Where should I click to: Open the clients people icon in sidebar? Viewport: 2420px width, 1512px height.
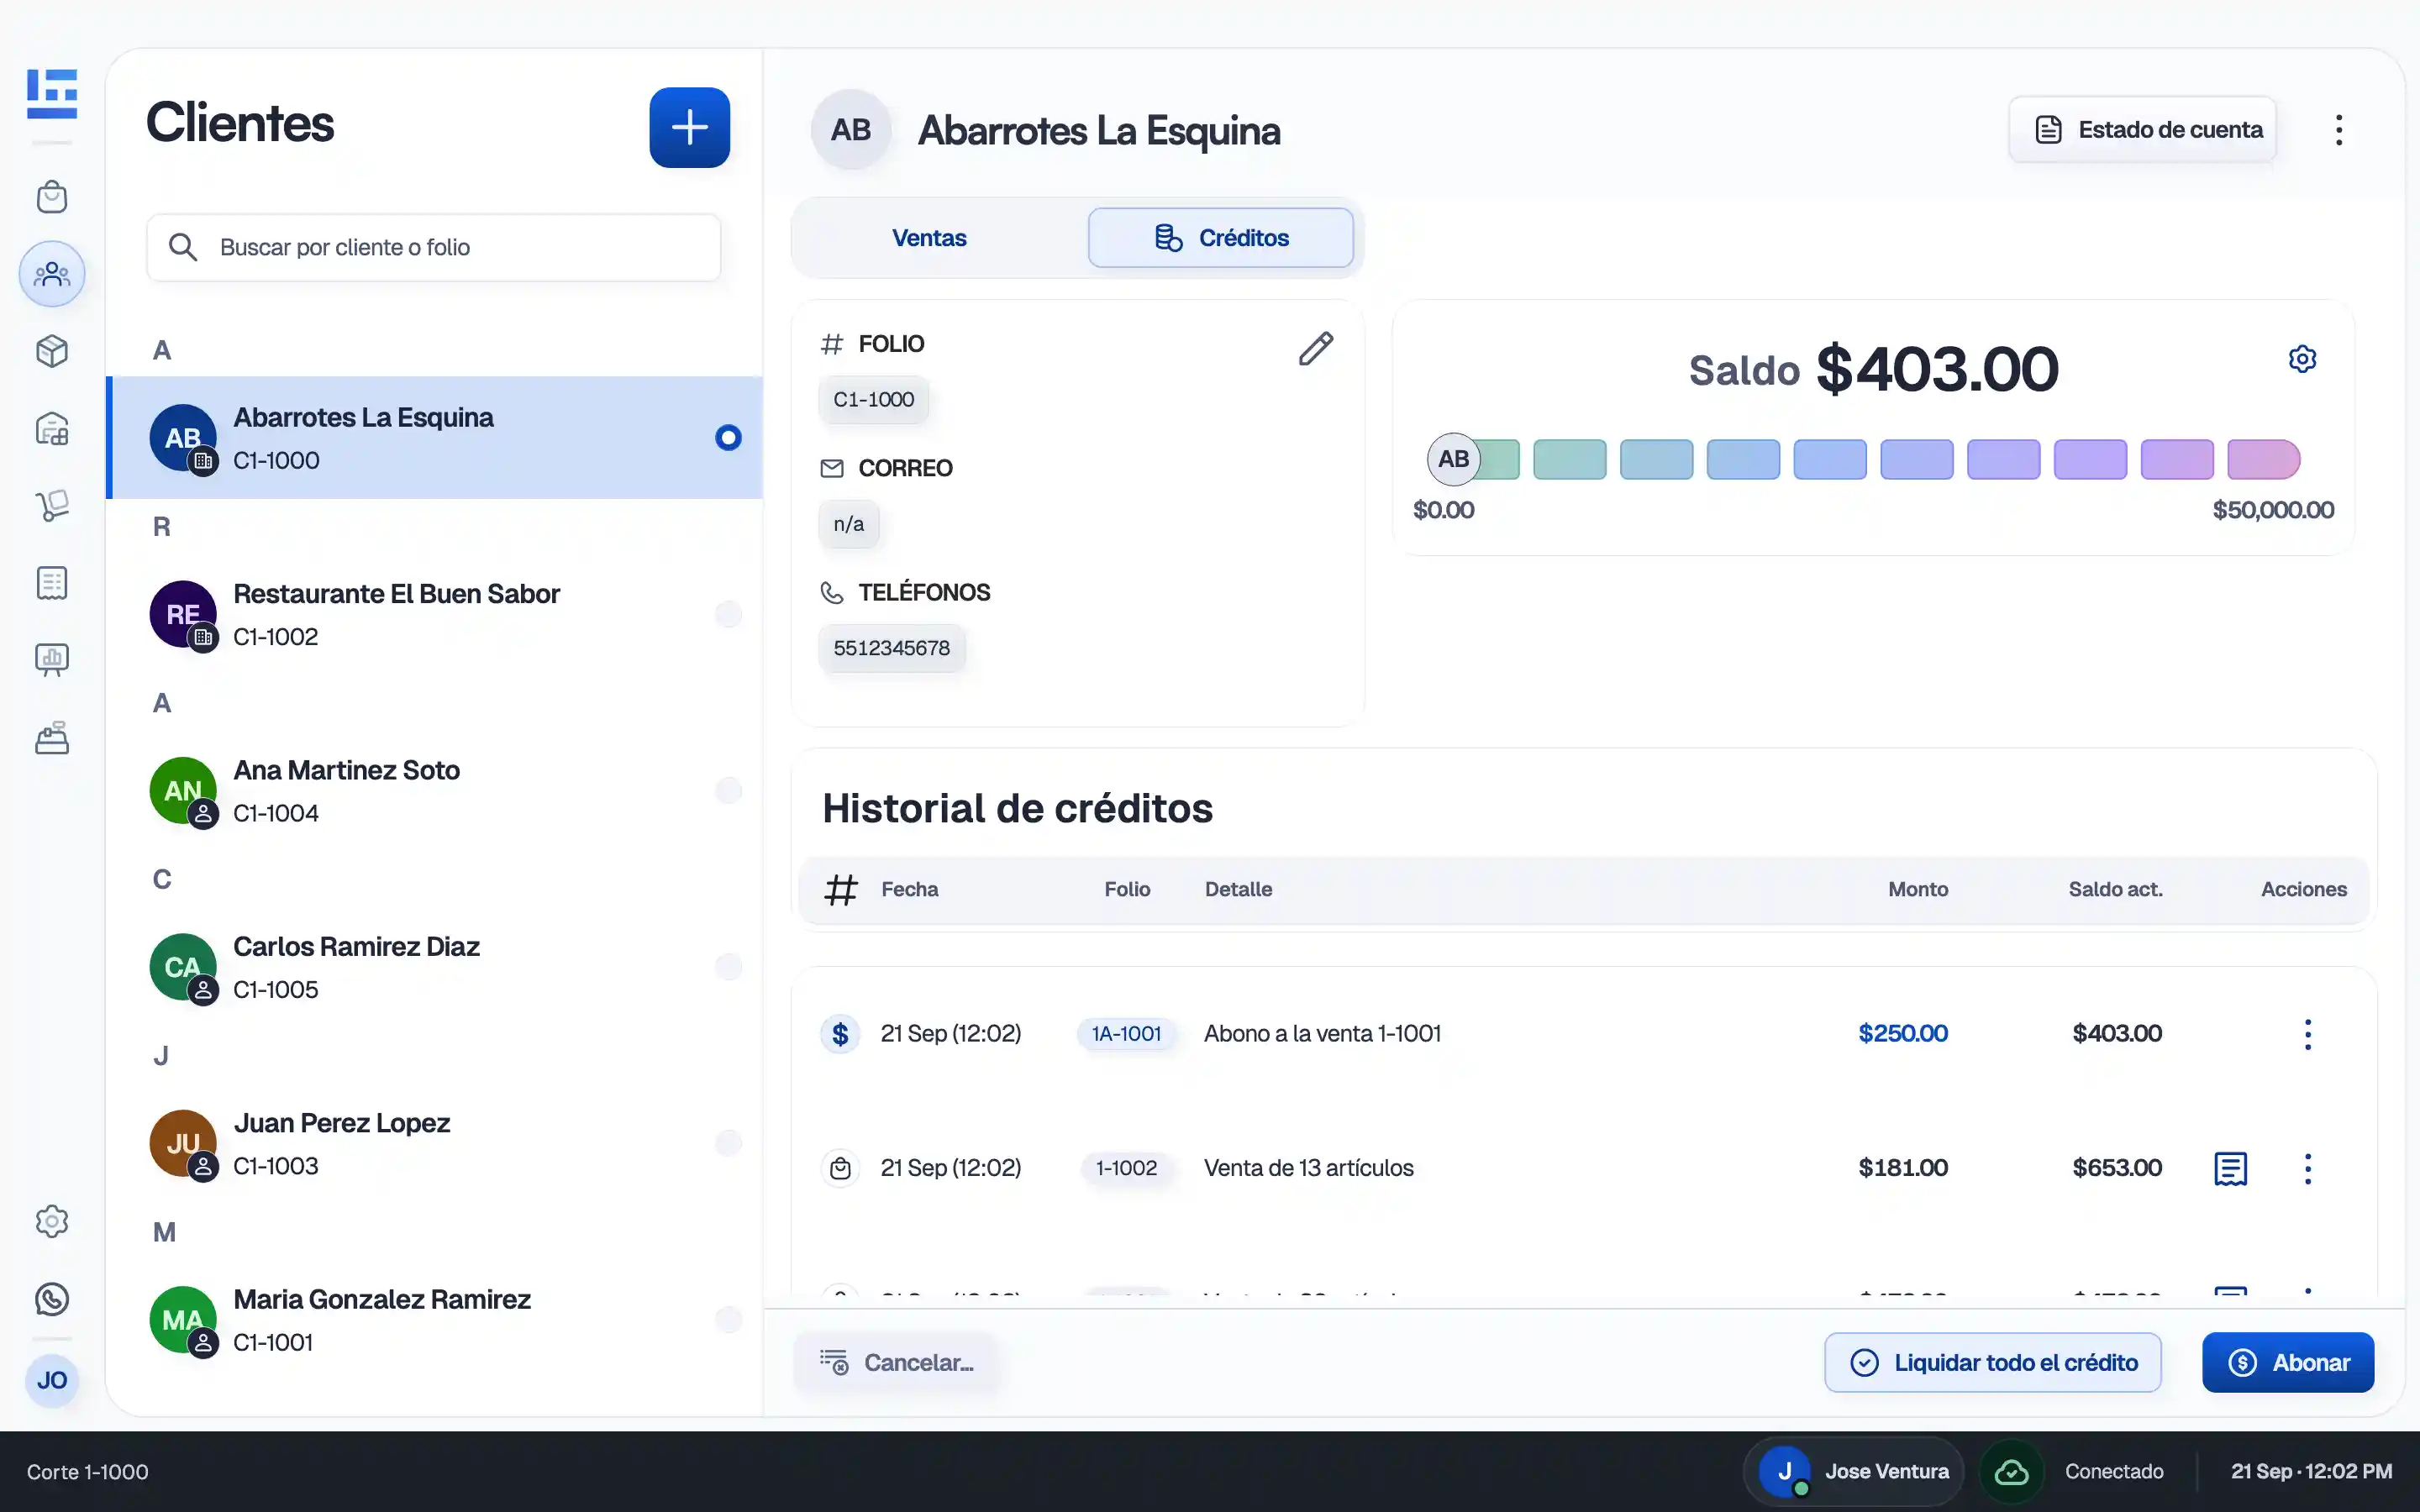click(x=52, y=274)
